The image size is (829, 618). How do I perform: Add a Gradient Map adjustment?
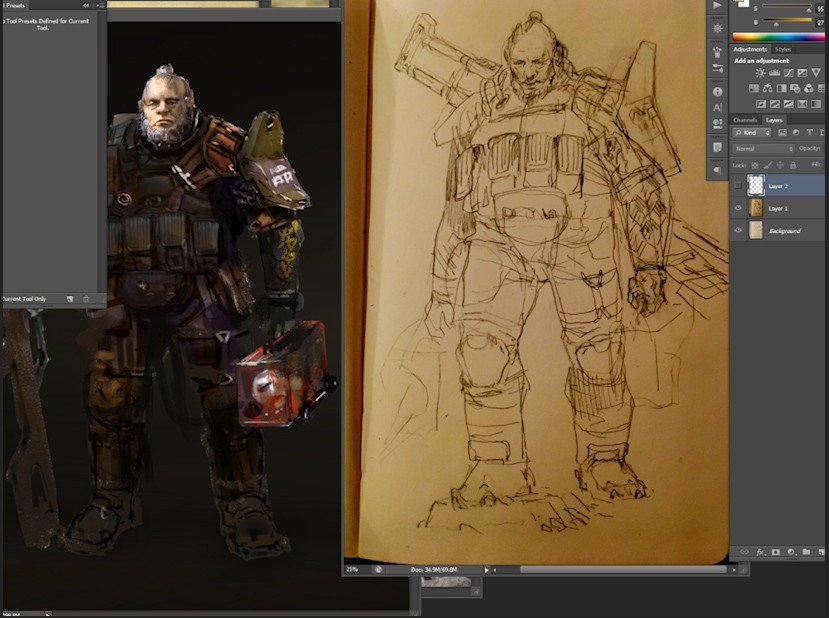816,104
